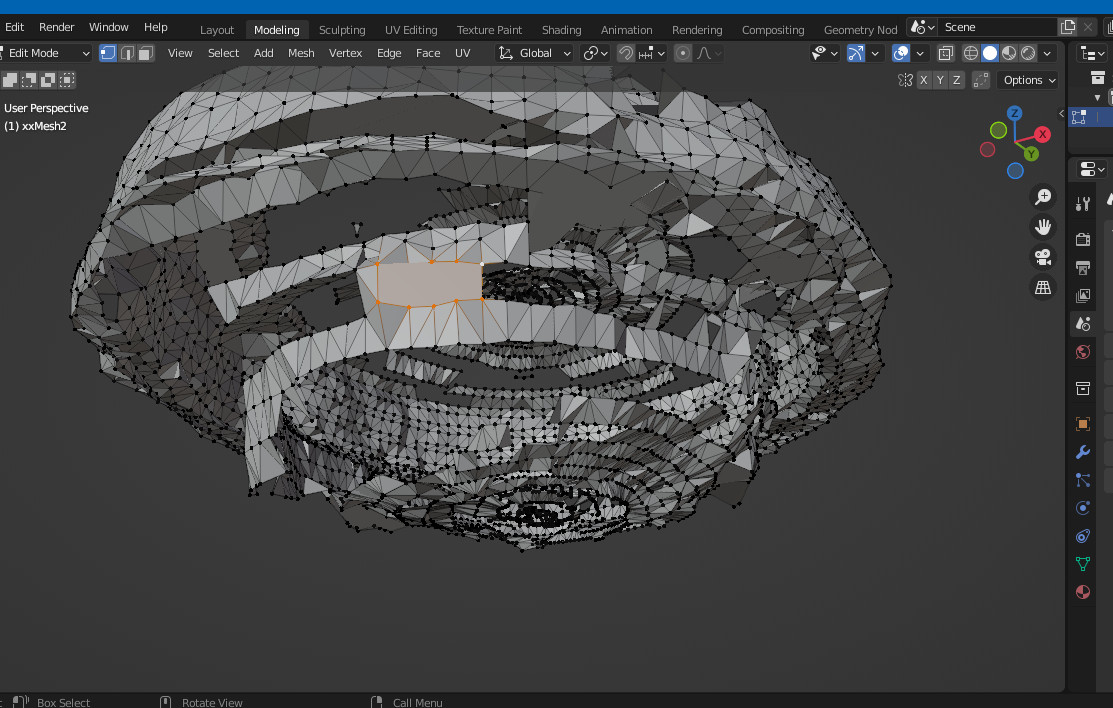Switch to the Sculpting workspace tab
The image size is (1113, 708).
click(x=342, y=29)
